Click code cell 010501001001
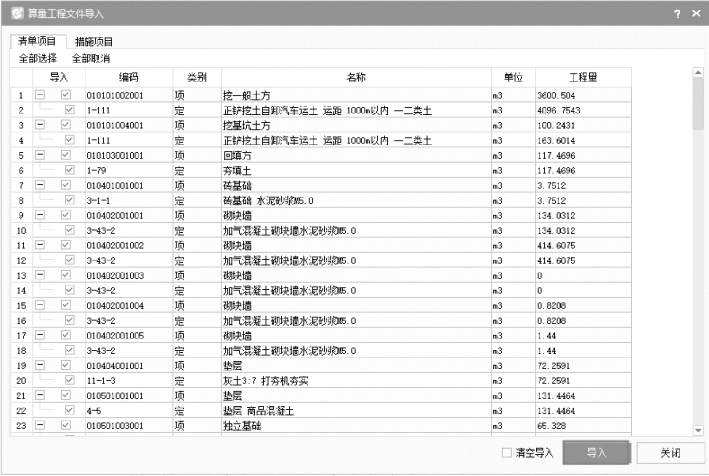Viewport: 709px width, 476px height. (129, 396)
